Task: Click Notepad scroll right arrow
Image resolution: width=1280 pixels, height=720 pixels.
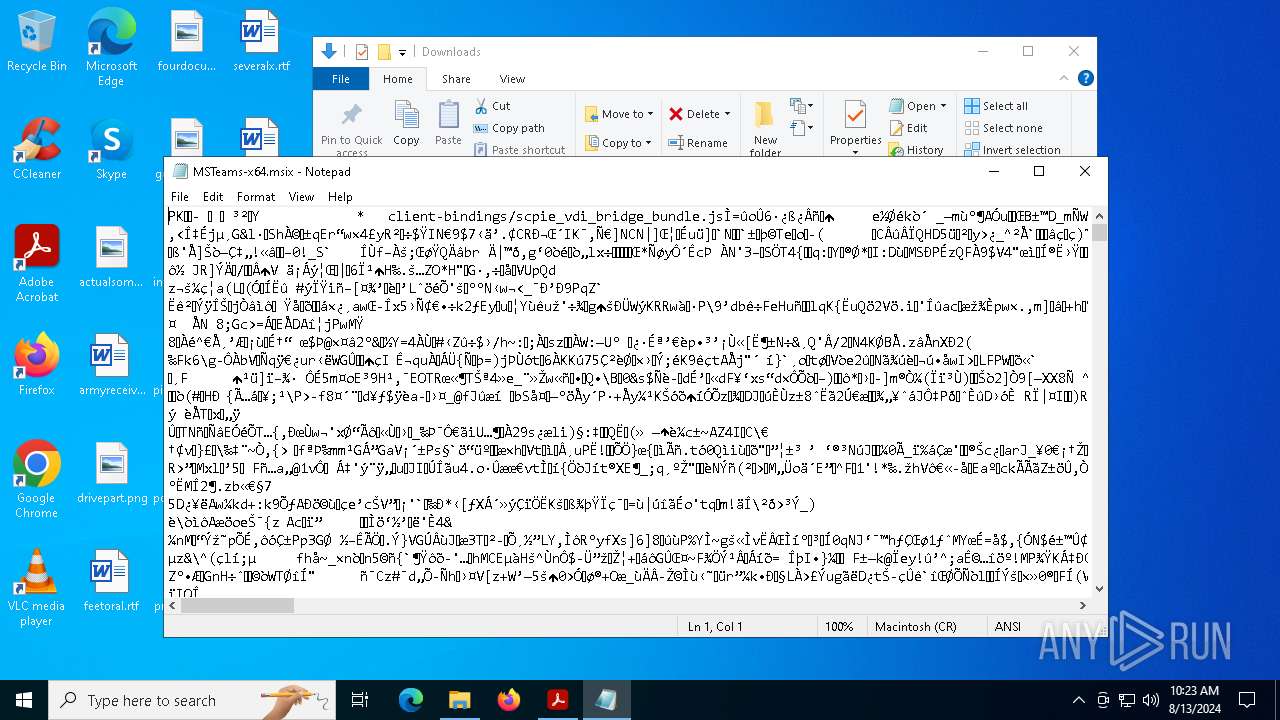Action: pos(1083,605)
